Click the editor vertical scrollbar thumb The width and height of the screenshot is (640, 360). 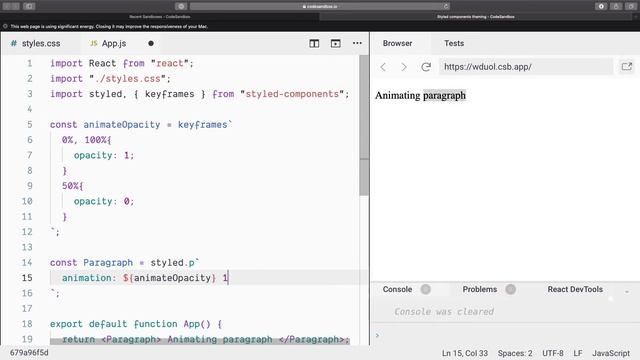(x=364, y=124)
